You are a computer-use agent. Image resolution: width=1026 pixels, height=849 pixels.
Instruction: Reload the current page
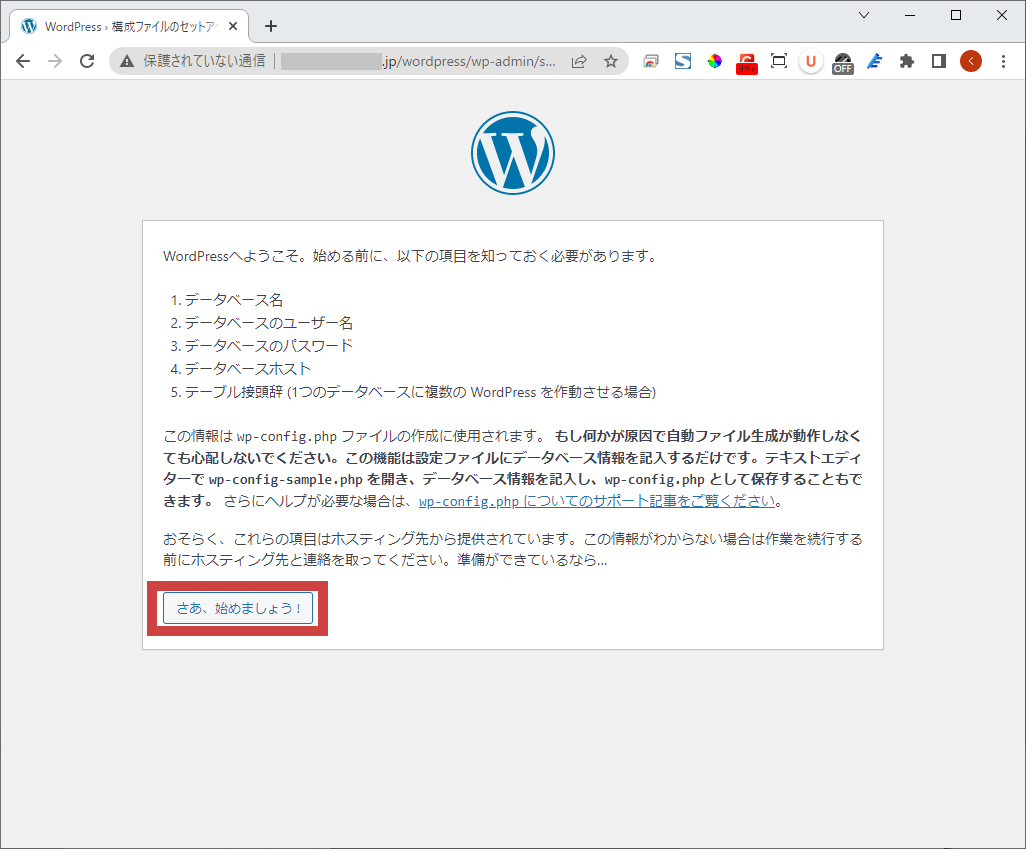click(87, 61)
